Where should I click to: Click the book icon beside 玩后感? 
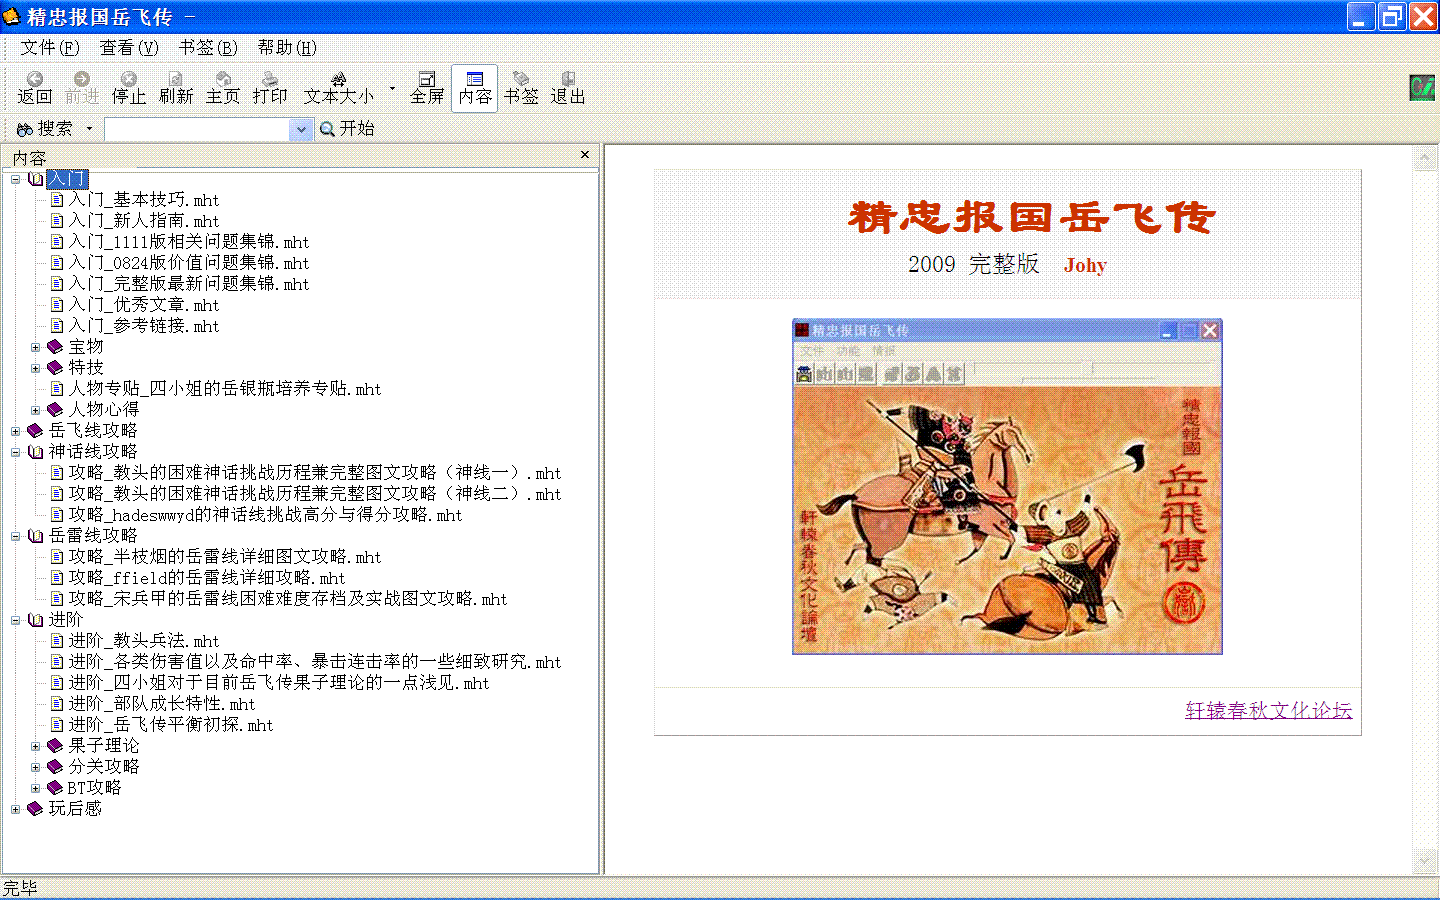(x=36, y=809)
